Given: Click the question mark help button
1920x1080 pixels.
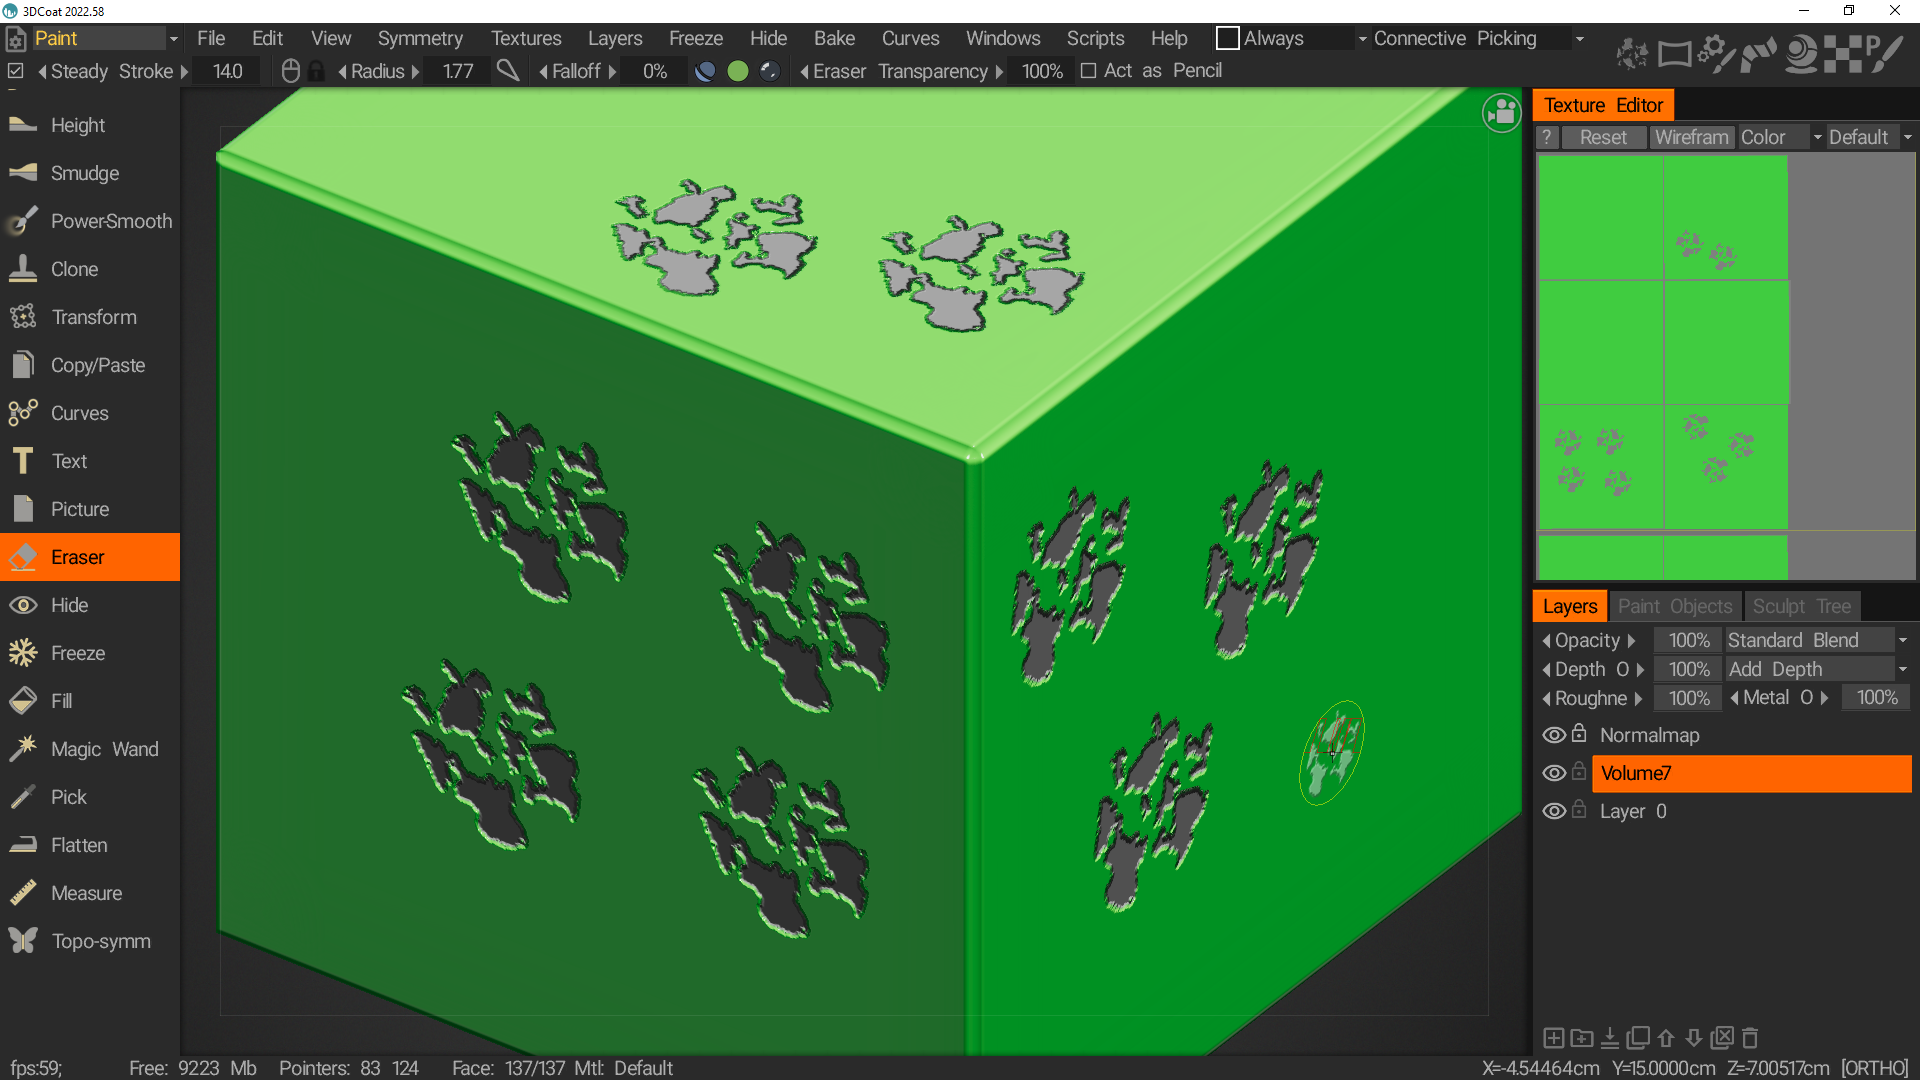Looking at the screenshot, I should 1547,137.
